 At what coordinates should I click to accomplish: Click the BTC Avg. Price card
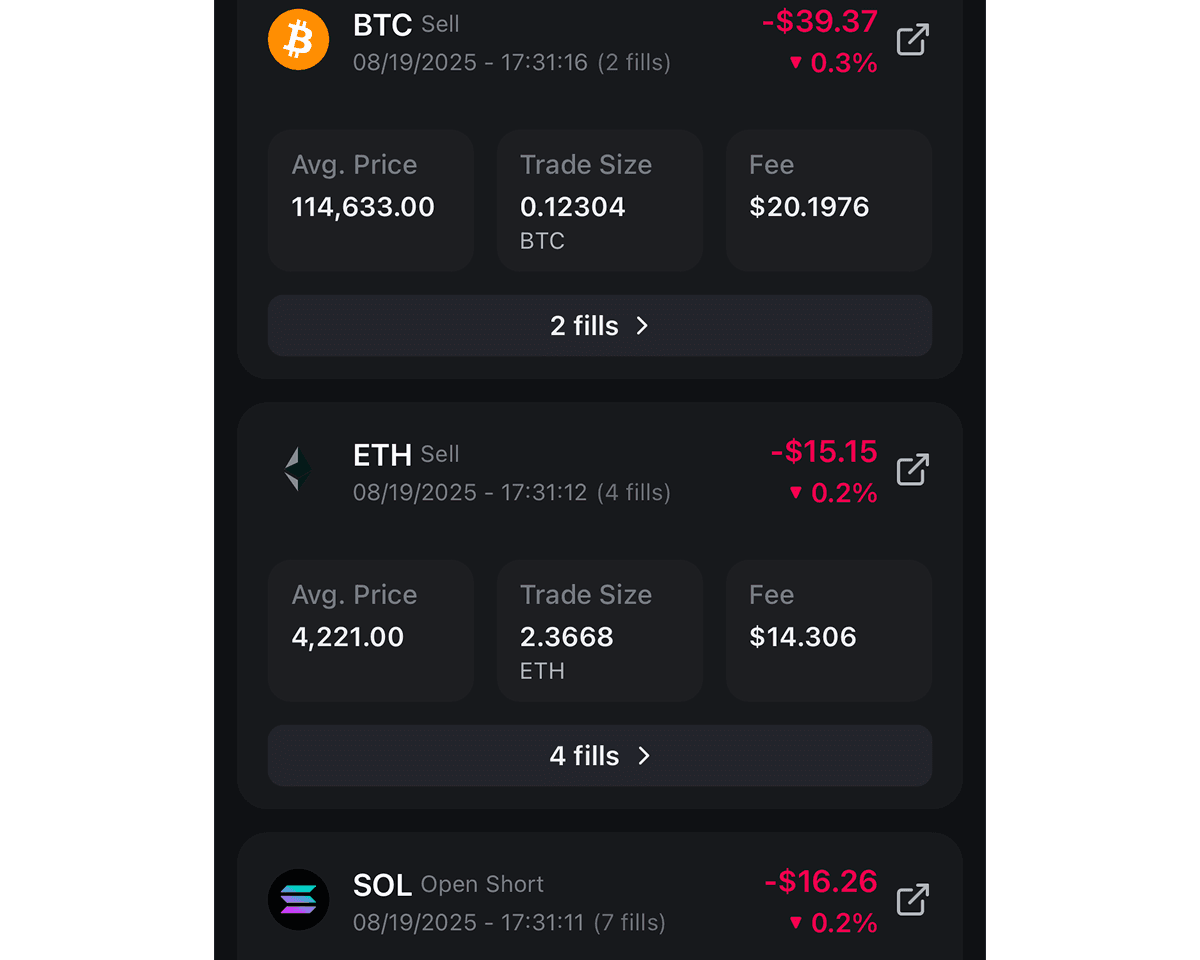point(370,200)
